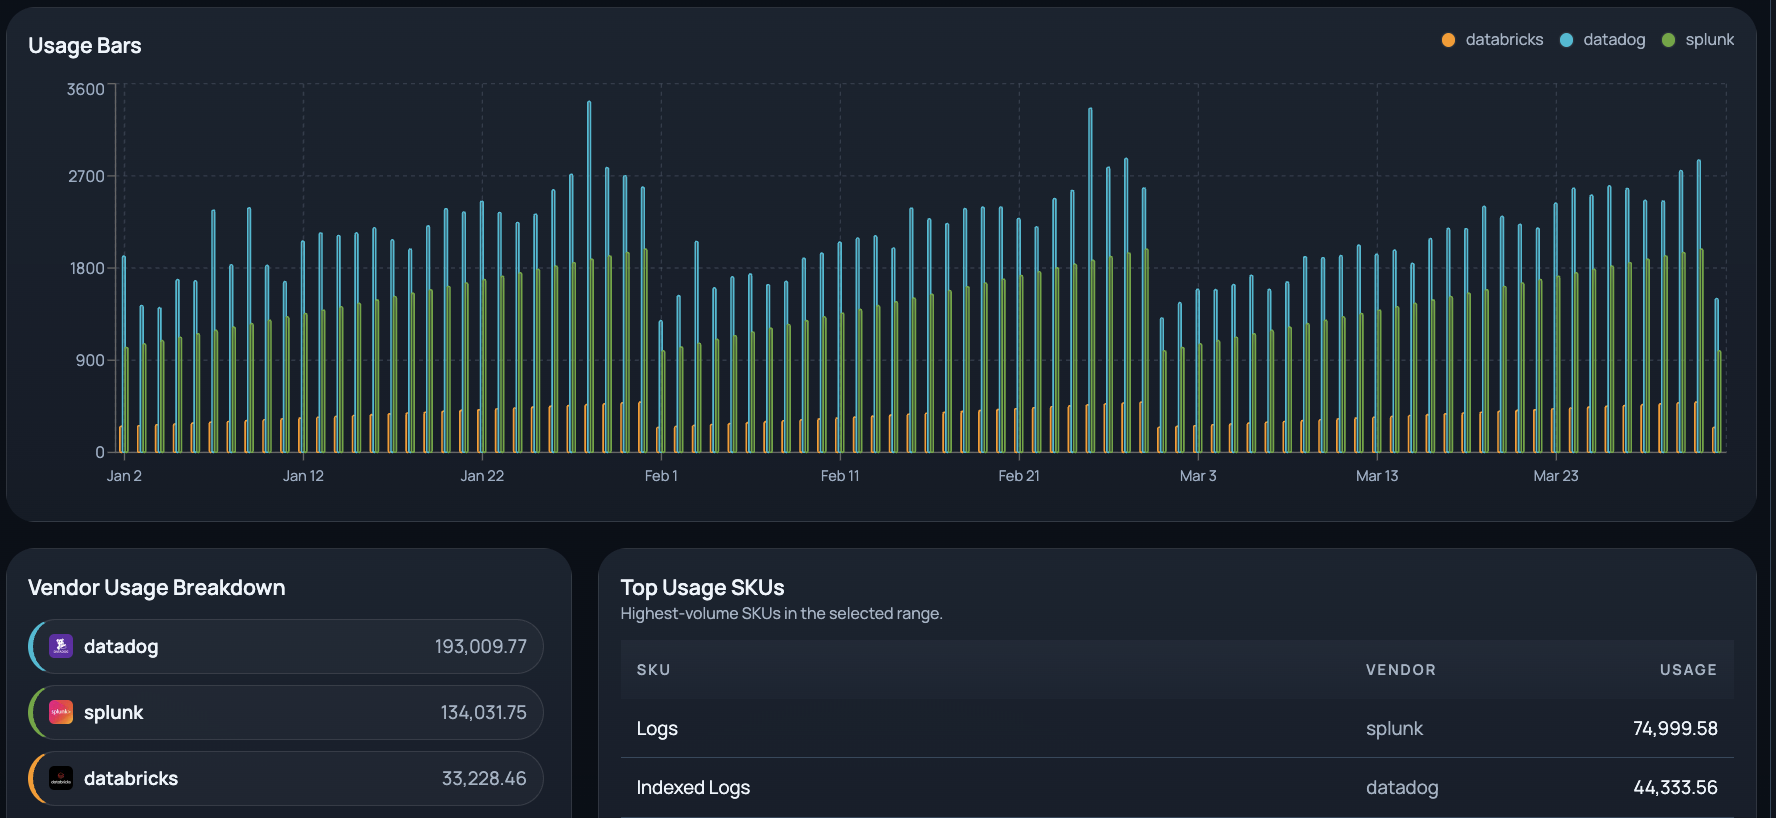Click the blue datadog legend dot
The image size is (1776, 818).
point(1566,40)
